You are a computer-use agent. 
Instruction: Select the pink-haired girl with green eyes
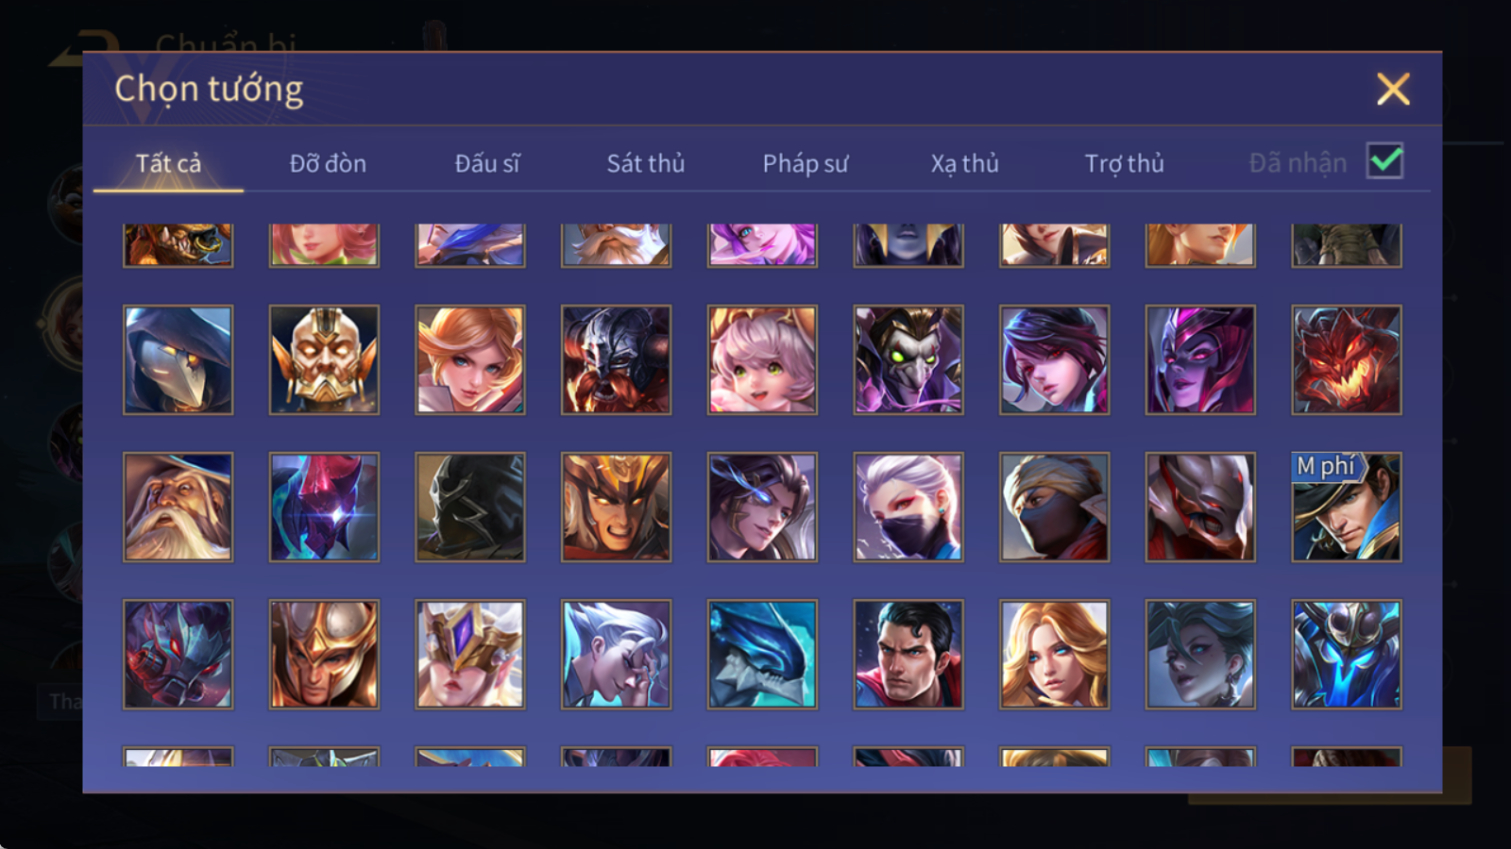coord(762,360)
